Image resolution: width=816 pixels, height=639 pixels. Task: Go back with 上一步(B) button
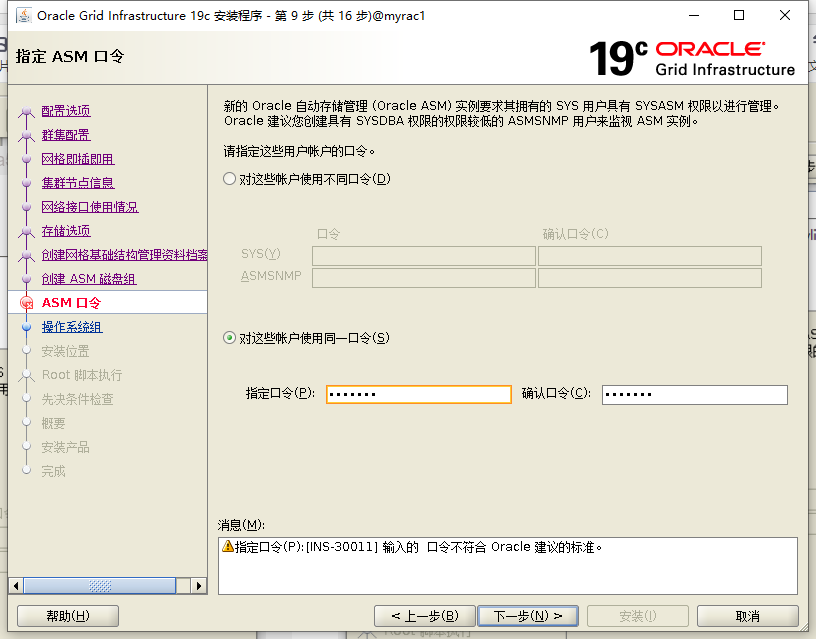coord(425,616)
